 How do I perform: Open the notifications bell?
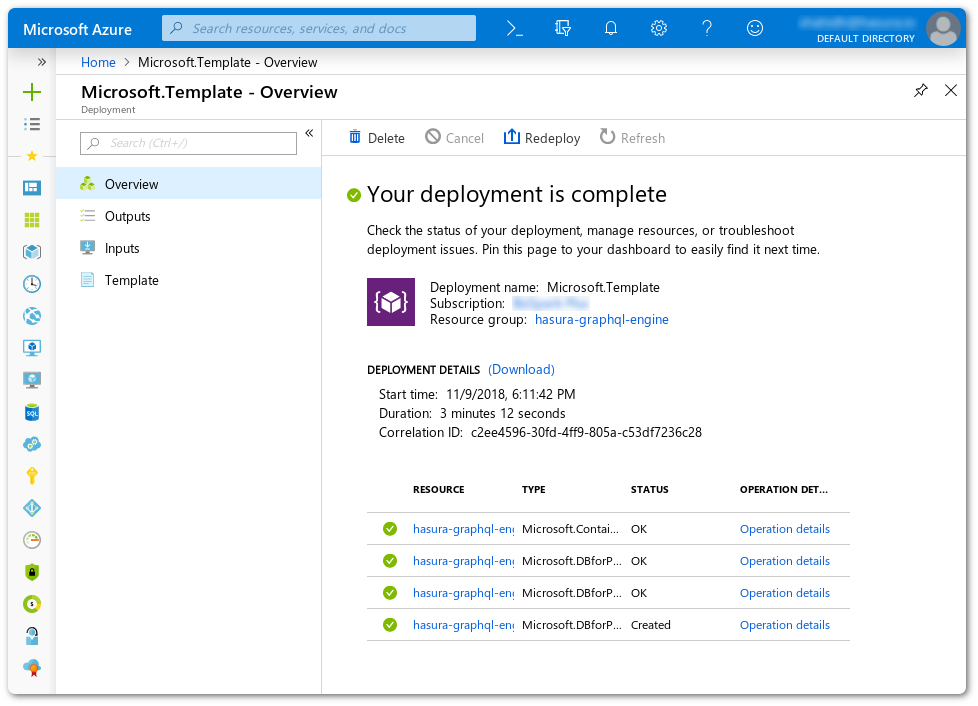(x=611, y=28)
